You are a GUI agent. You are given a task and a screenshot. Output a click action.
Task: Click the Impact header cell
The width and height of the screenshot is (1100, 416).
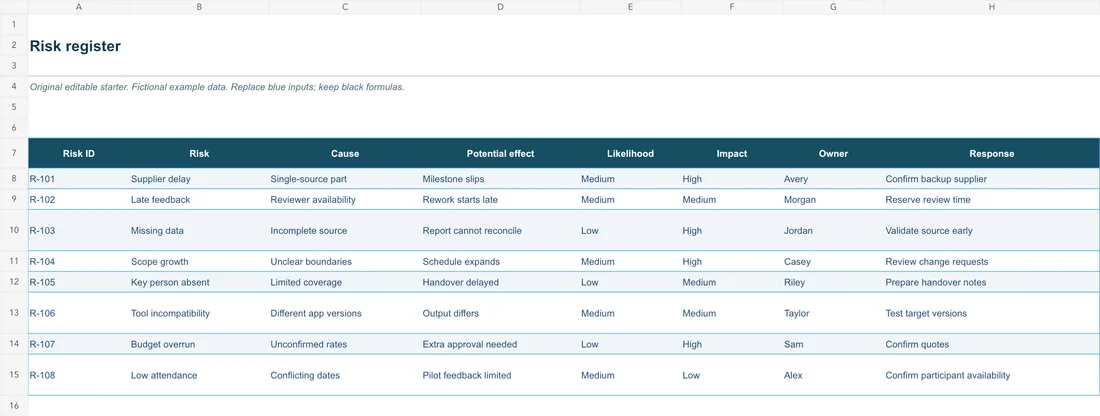point(732,154)
